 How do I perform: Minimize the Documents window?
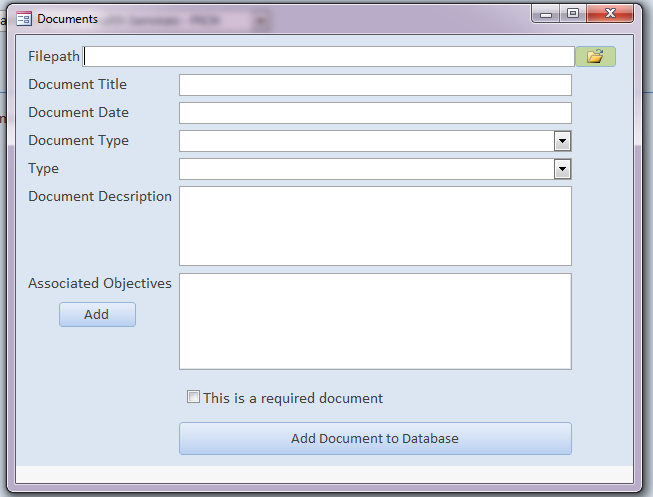point(547,14)
